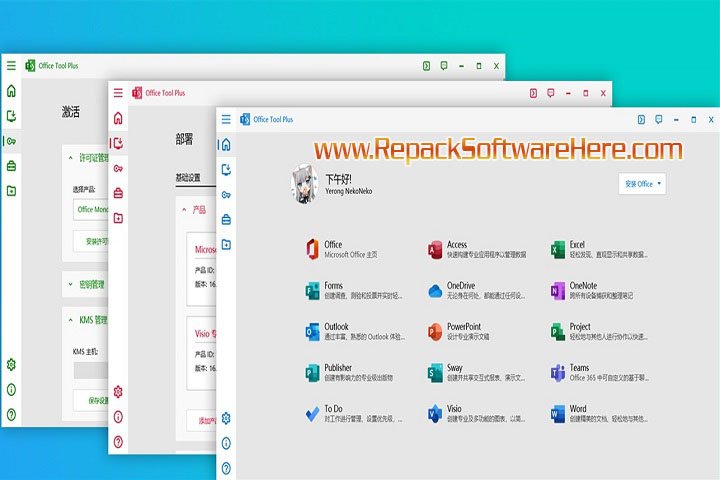Open Activate key icon in blue window sidebar
This screenshot has width=720, height=480.
pyautogui.click(x=226, y=195)
